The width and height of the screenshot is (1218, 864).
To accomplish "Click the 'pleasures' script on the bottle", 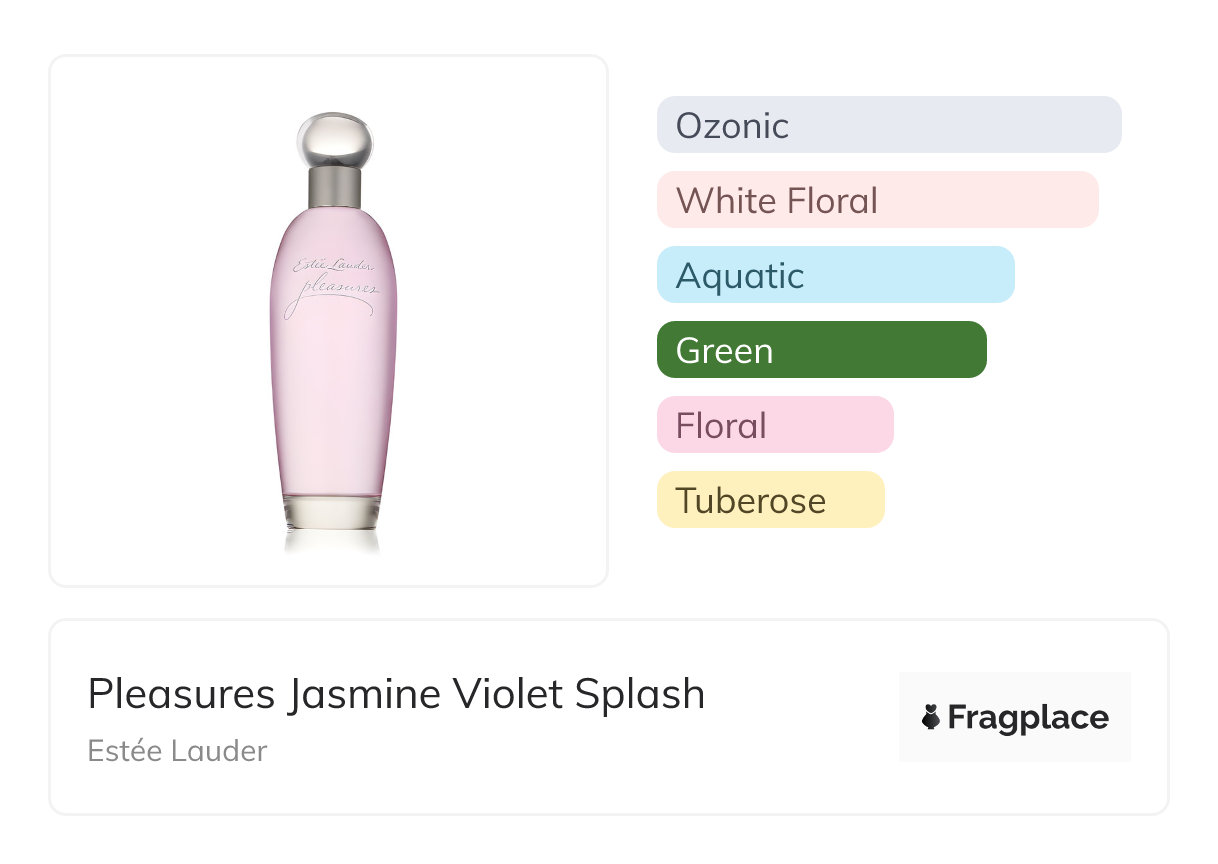I will [333, 290].
